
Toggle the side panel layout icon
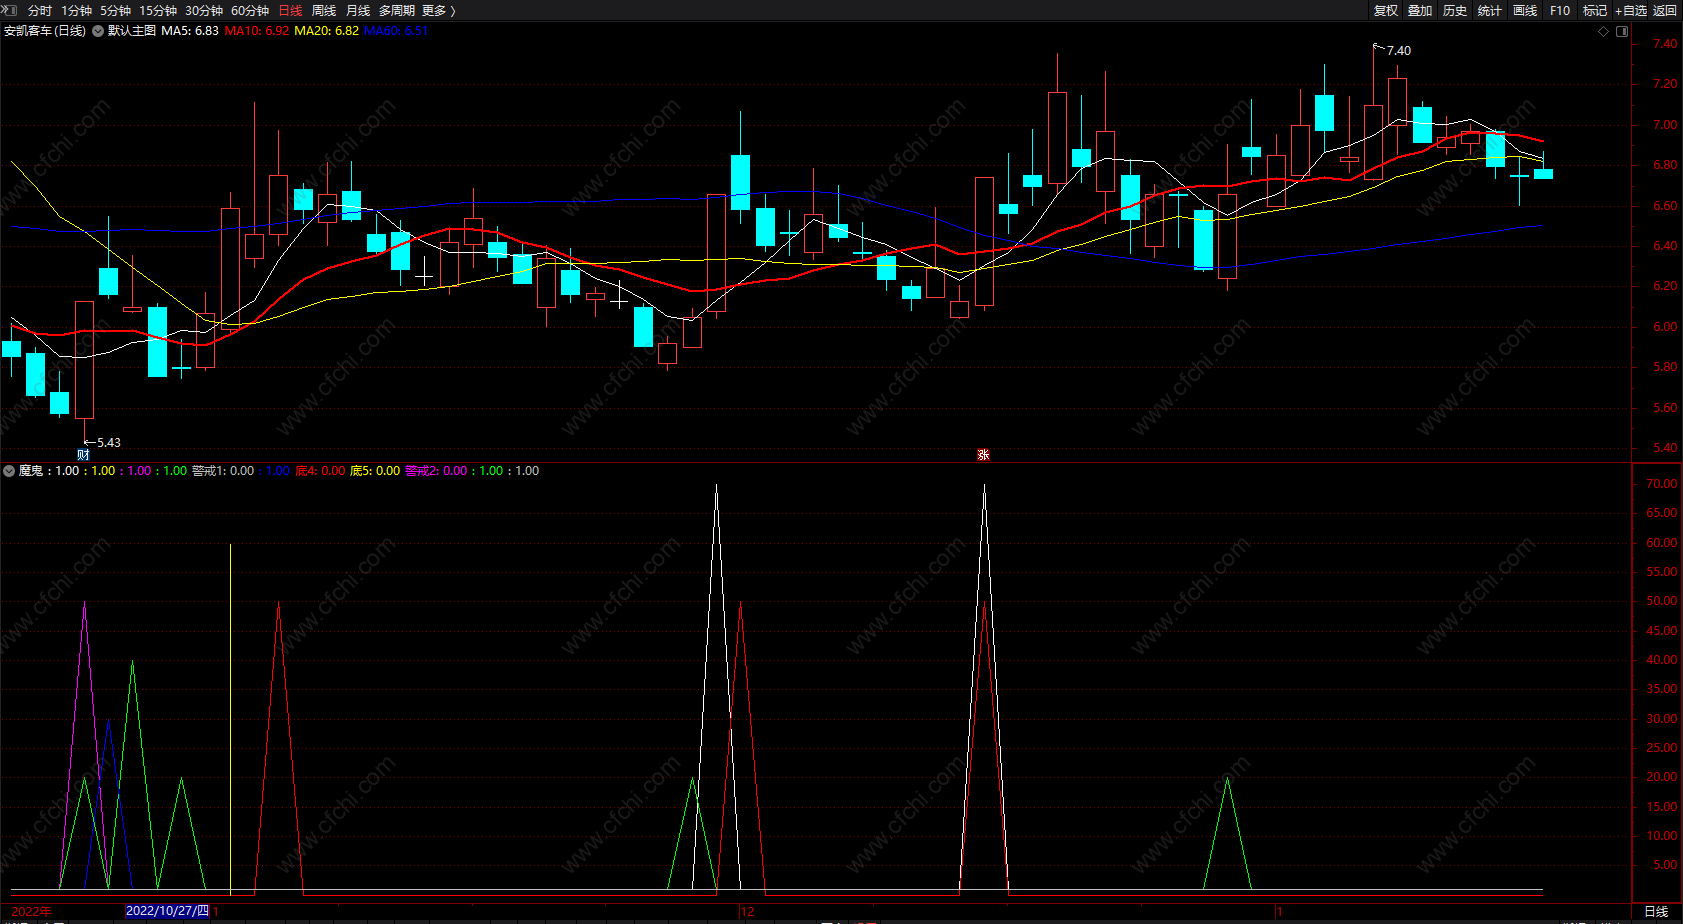[x=1622, y=31]
